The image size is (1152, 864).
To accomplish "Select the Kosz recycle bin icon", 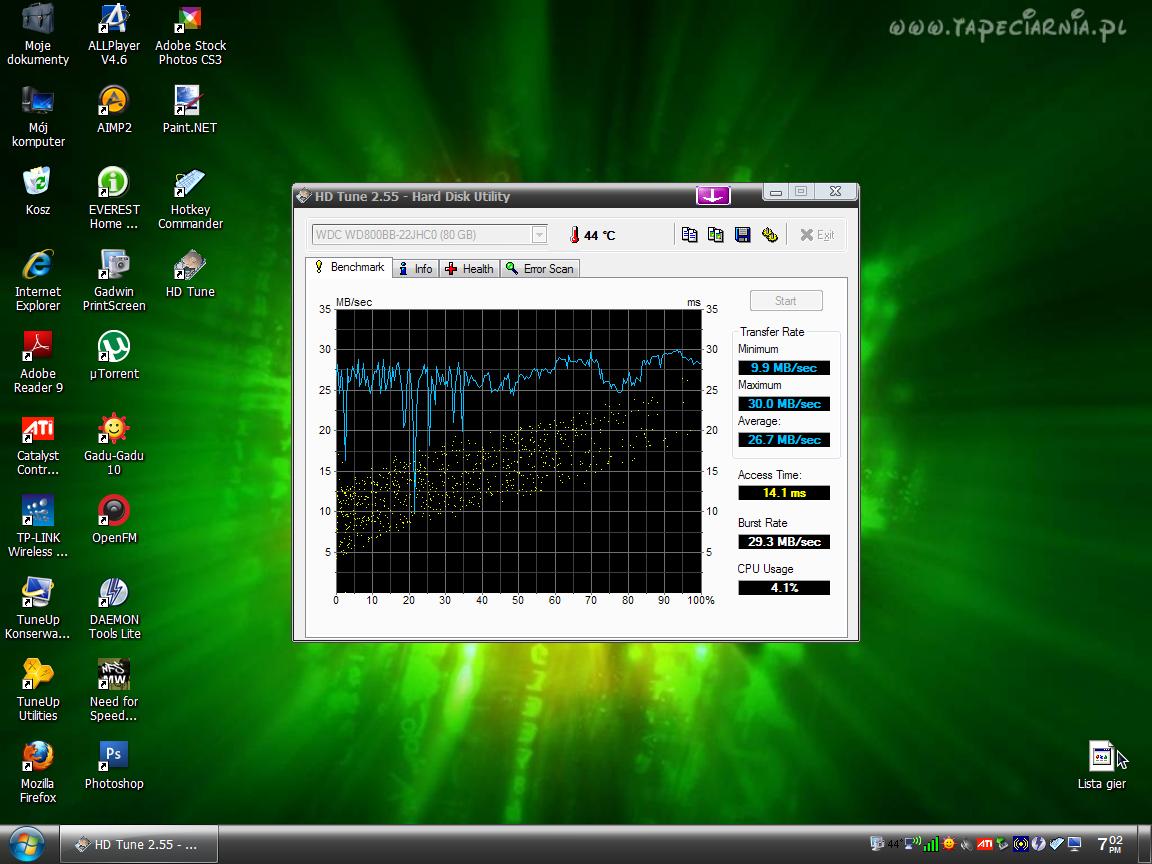I will [37, 192].
